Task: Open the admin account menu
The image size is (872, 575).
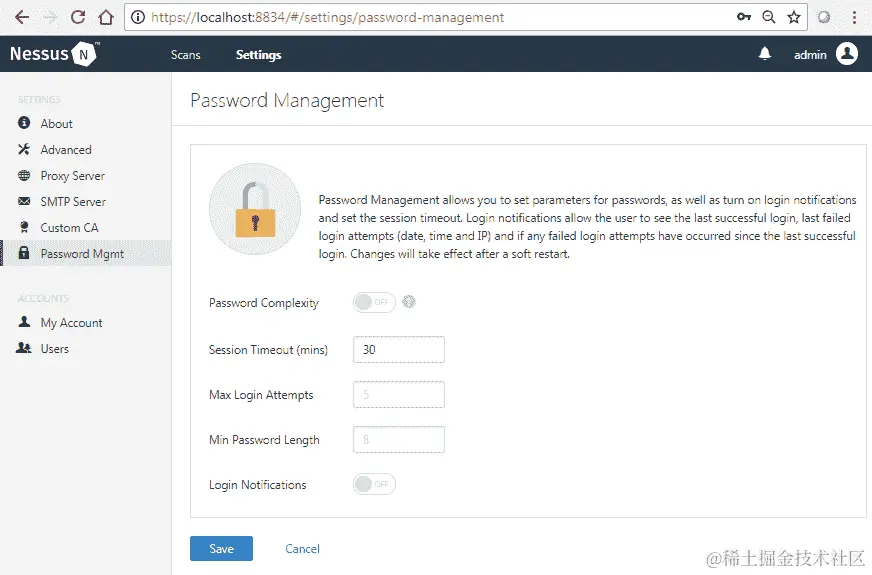Action: pyautogui.click(x=810, y=55)
